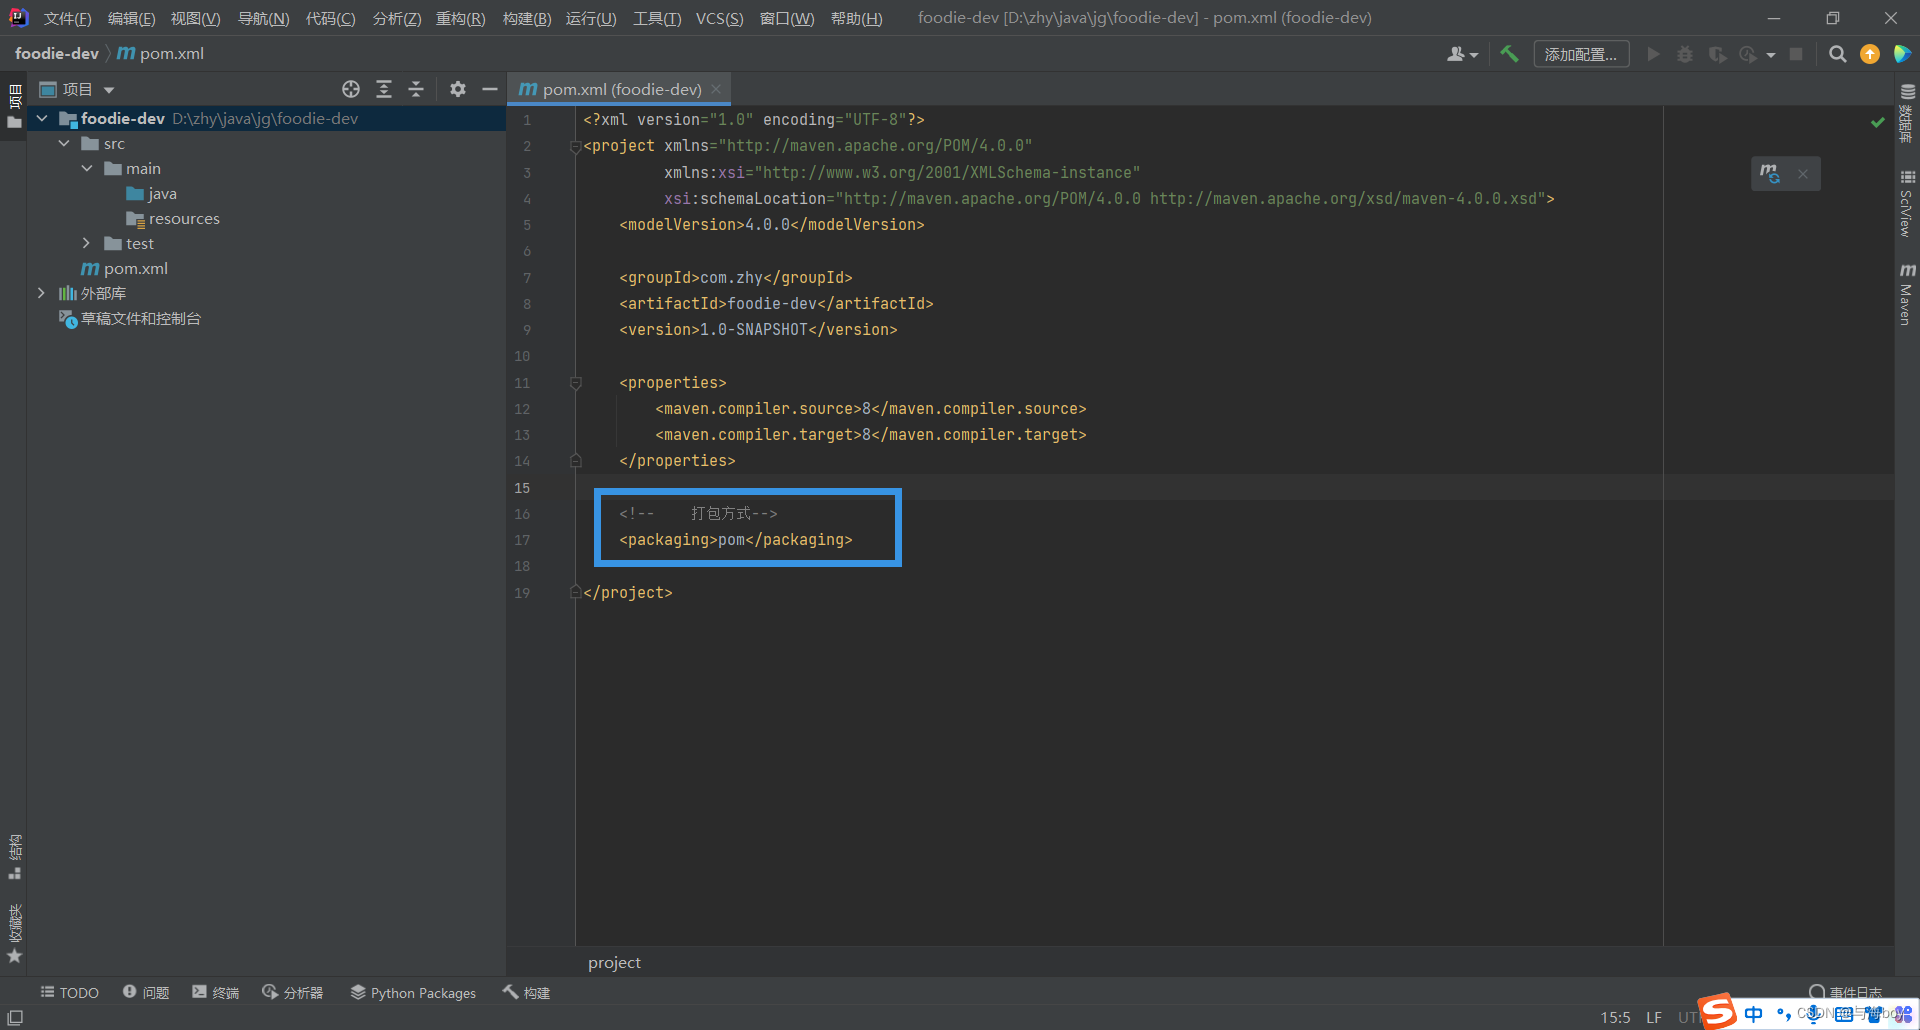The image size is (1920, 1030).
Task: Dismiss the Maven reload floating popup
Action: (1803, 174)
